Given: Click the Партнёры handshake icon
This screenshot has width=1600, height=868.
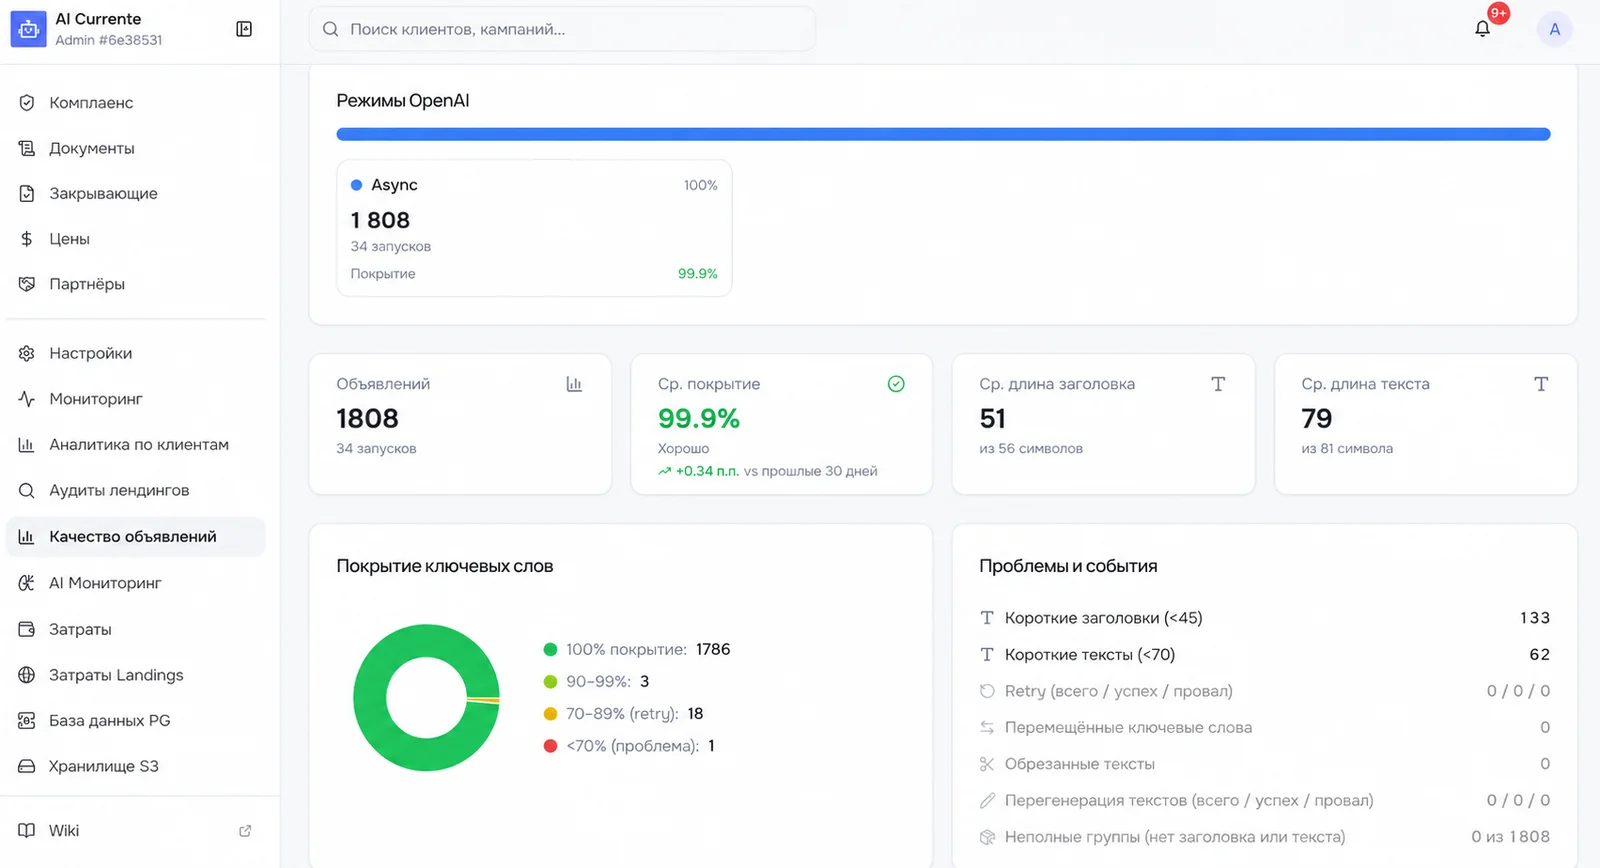Looking at the screenshot, I should click(27, 284).
